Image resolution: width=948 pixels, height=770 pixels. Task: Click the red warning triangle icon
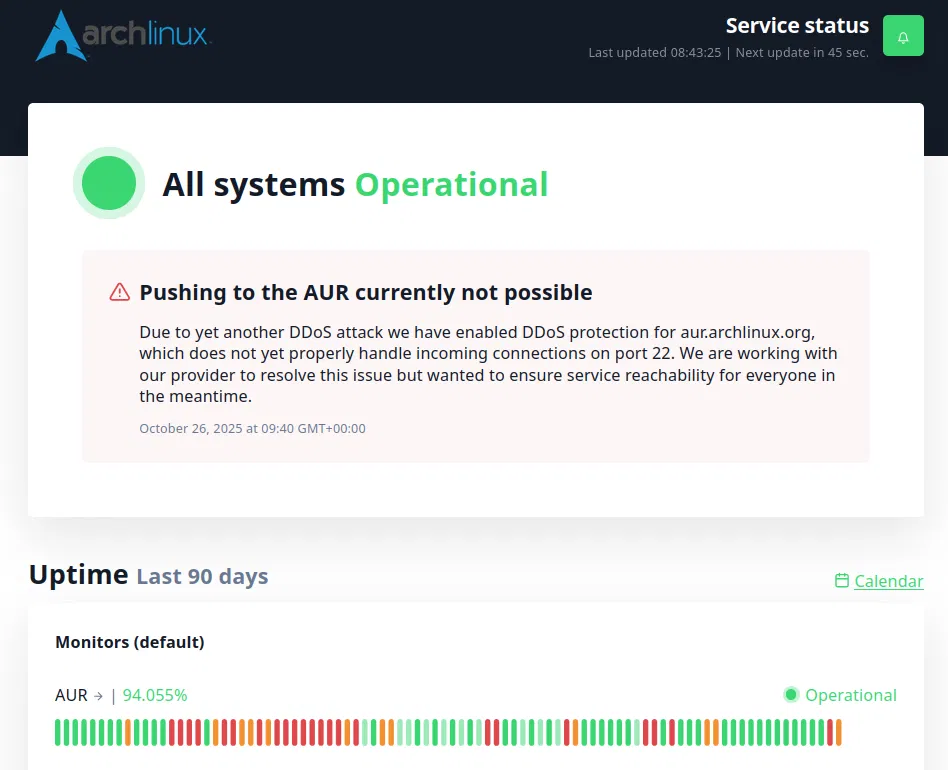(120, 292)
